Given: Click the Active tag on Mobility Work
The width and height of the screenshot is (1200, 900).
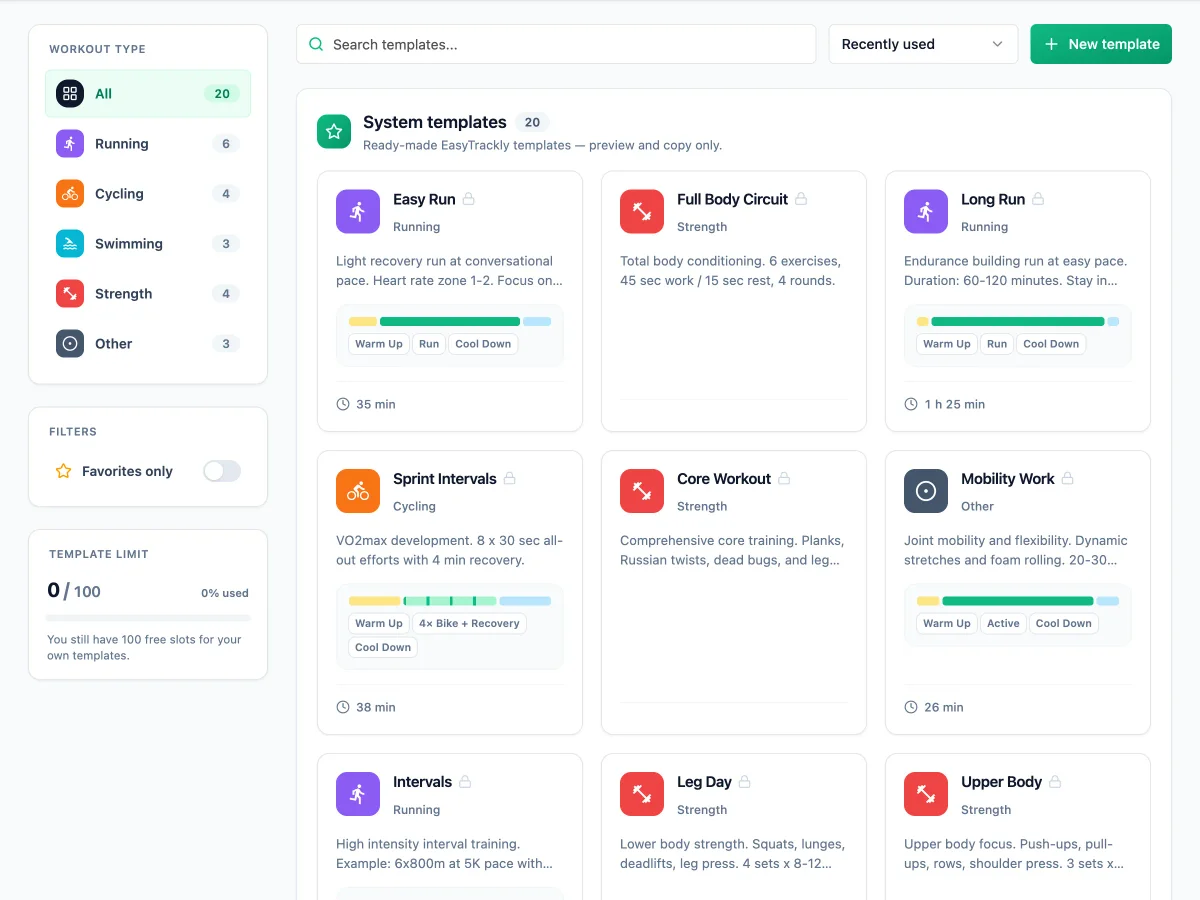Looking at the screenshot, I should [1003, 623].
